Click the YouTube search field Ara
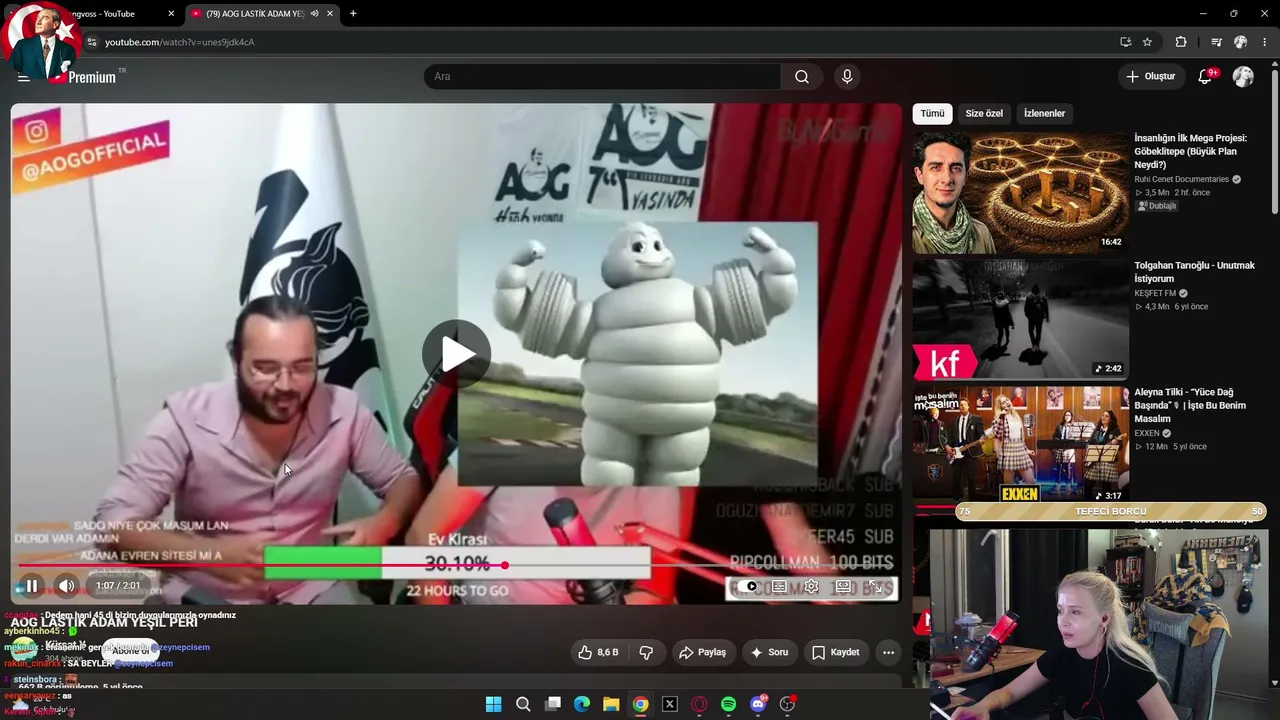 click(x=602, y=77)
